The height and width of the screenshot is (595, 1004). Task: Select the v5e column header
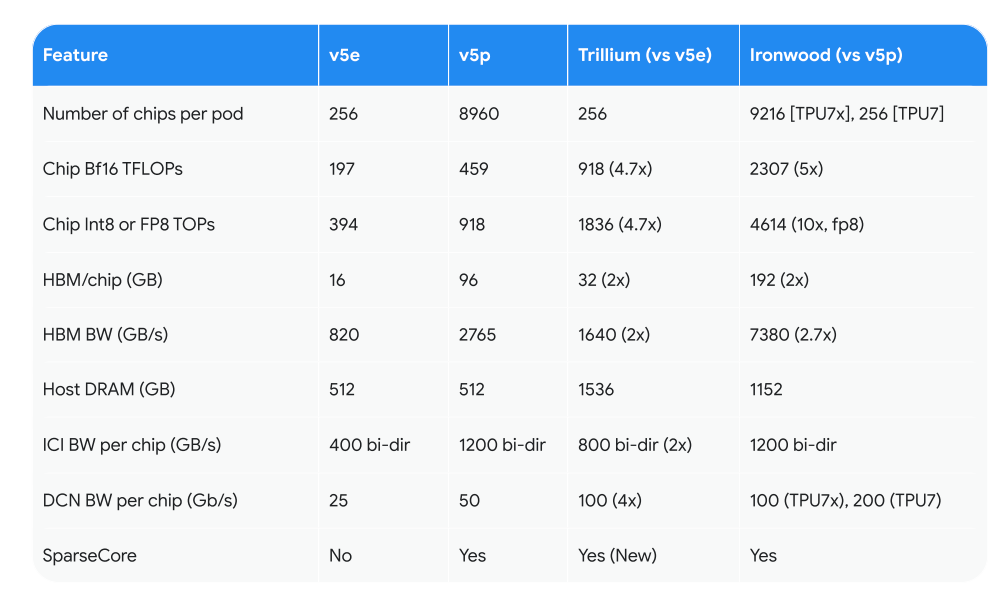tap(344, 55)
